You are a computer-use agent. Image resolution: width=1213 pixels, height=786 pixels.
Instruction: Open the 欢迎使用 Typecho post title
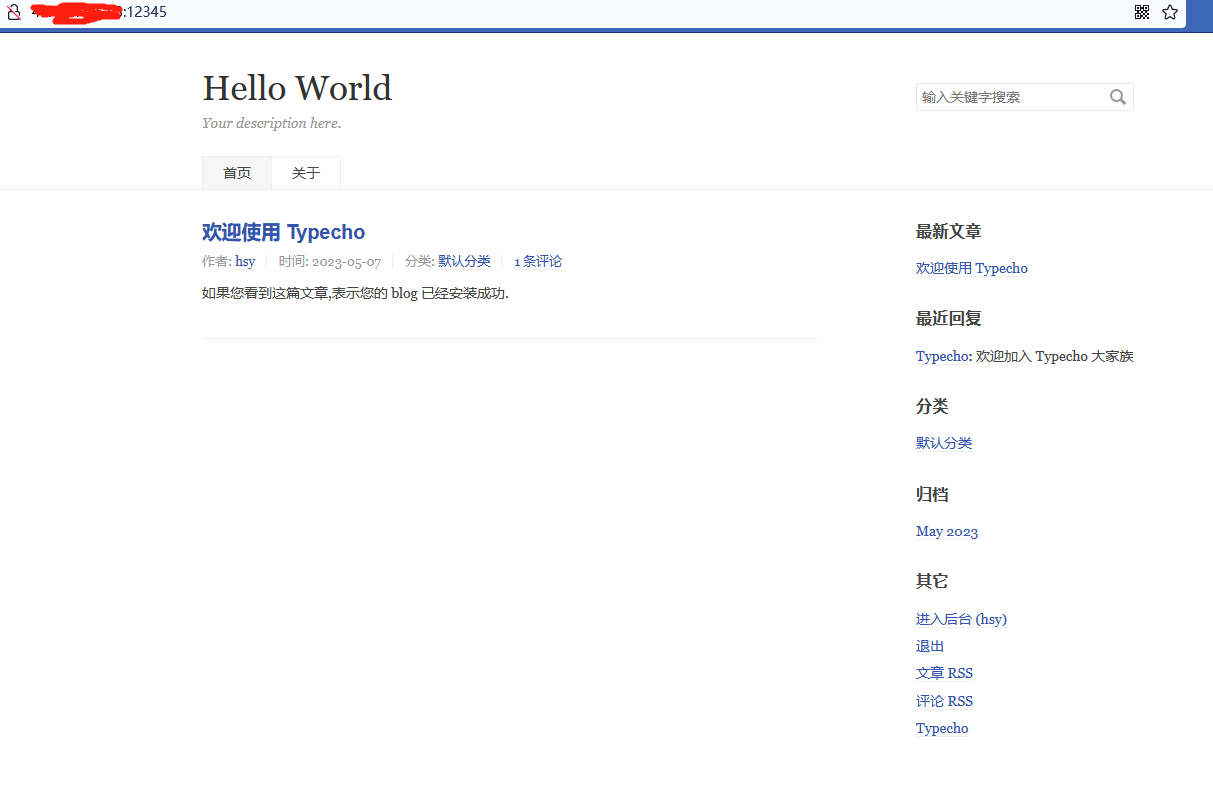[x=283, y=232]
